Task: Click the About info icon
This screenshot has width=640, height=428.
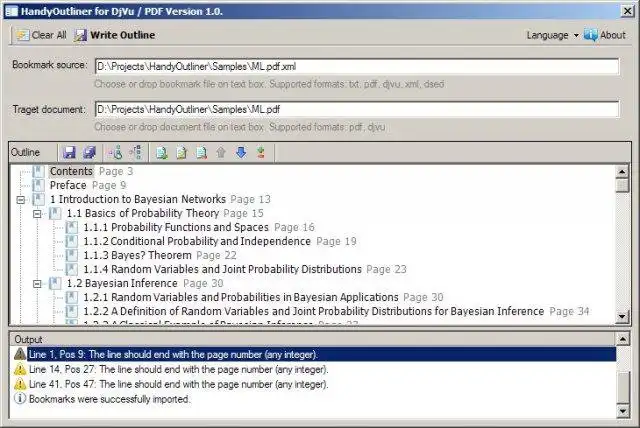Action: (590, 35)
